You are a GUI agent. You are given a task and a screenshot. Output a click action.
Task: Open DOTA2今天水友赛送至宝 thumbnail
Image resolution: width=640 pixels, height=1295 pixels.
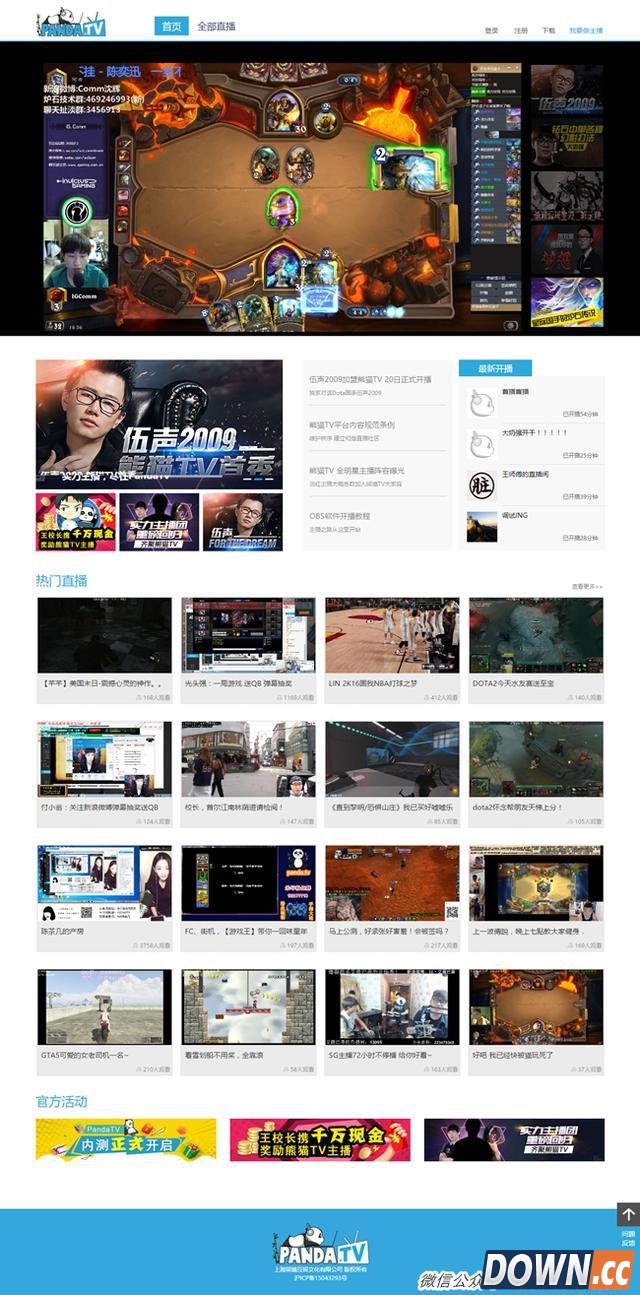pos(536,635)
